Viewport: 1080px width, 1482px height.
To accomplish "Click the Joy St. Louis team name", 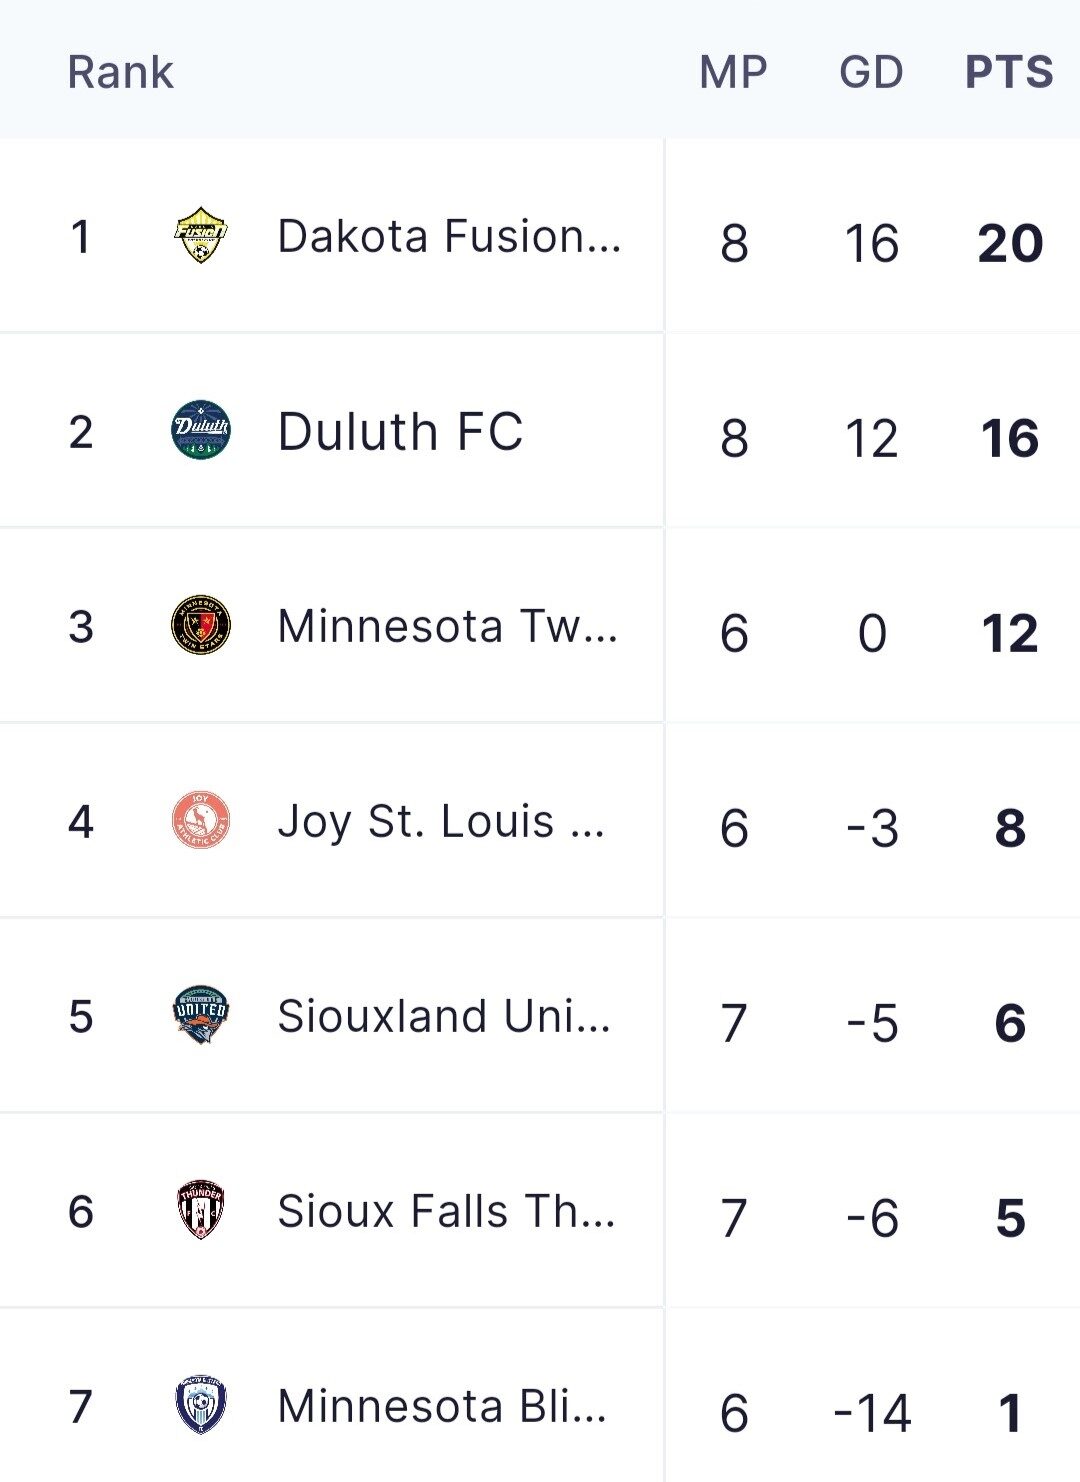I will pyautogui.click(x=441, y=822).
